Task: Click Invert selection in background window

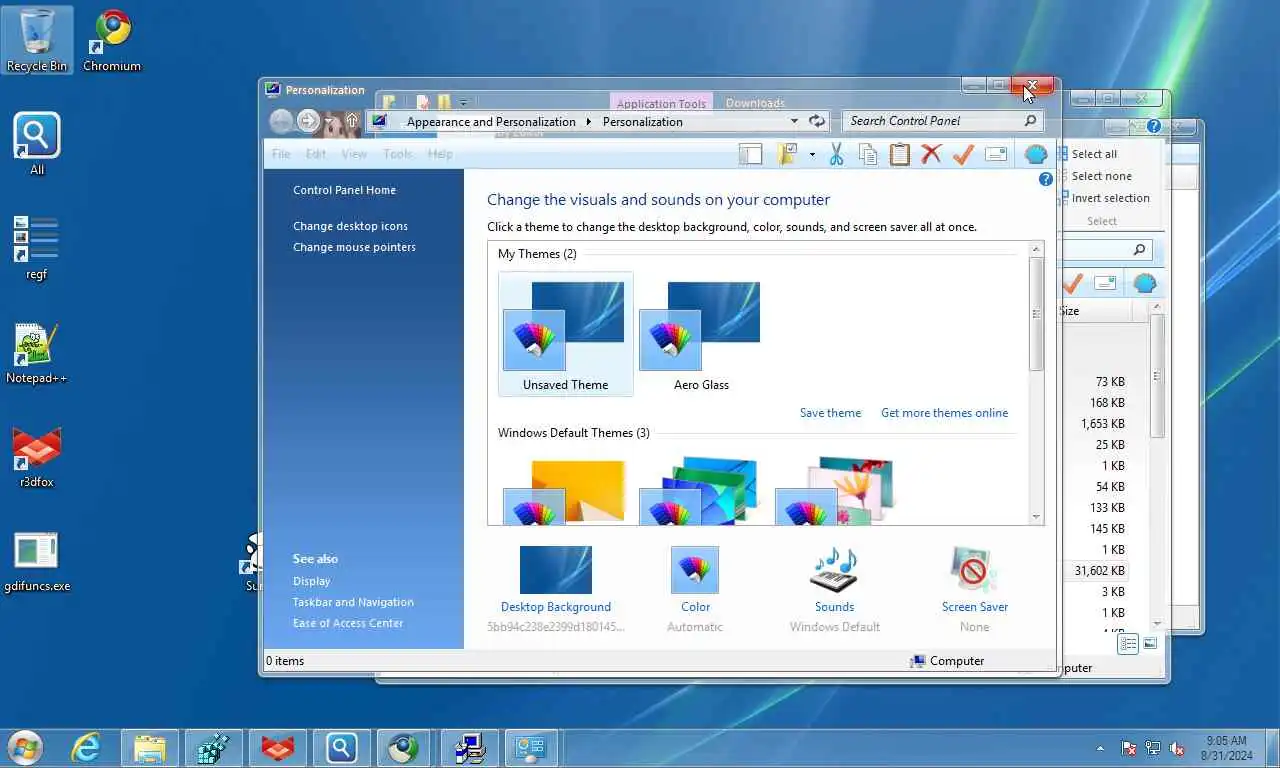Action: pos(1110,198)
